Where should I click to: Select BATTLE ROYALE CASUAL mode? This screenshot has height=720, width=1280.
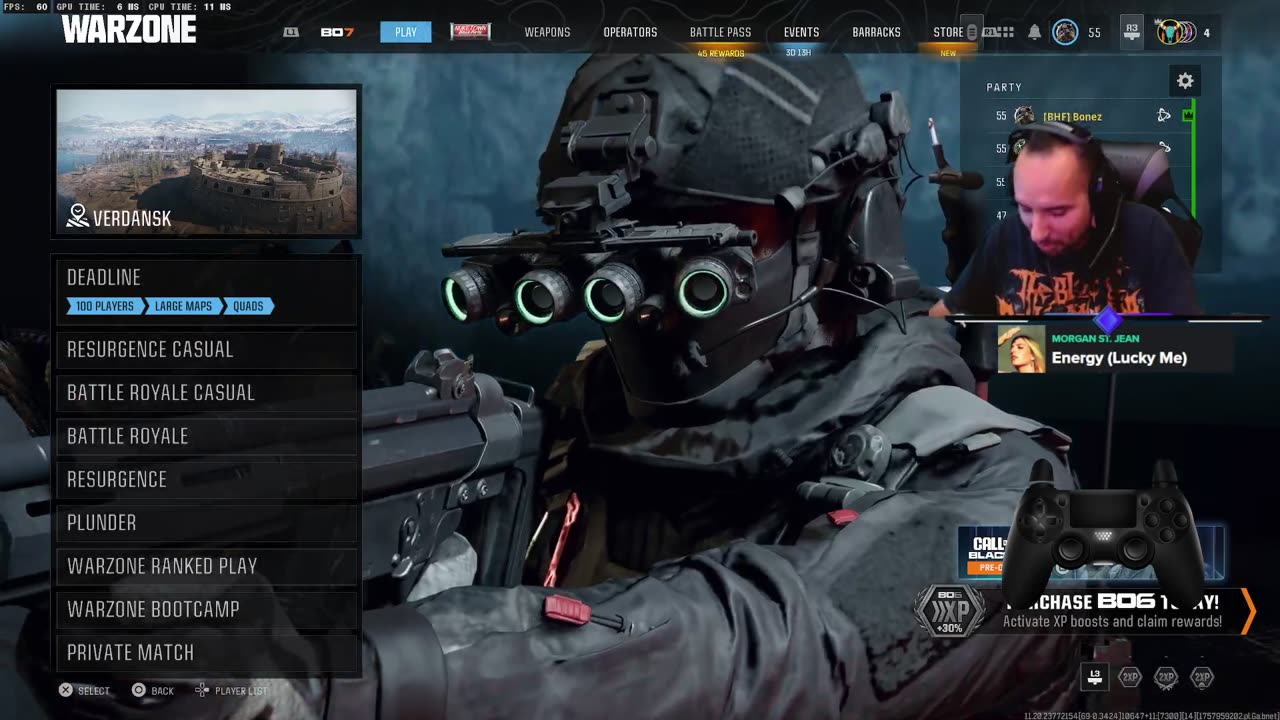click(x=207, y=392)
